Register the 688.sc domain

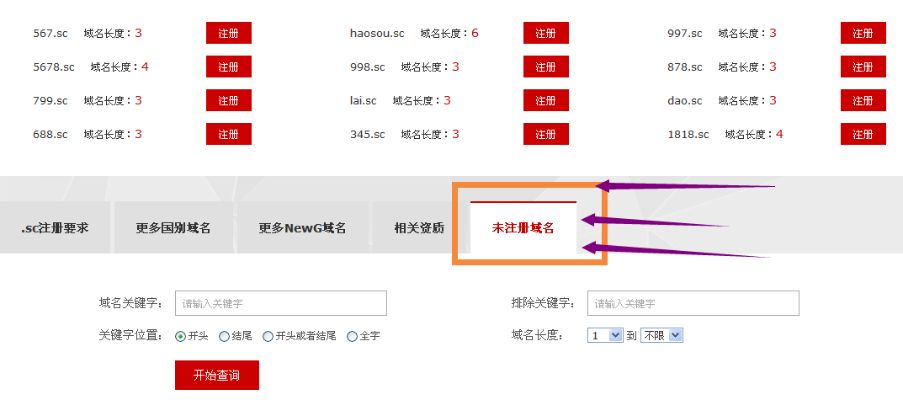coord(229,134)
